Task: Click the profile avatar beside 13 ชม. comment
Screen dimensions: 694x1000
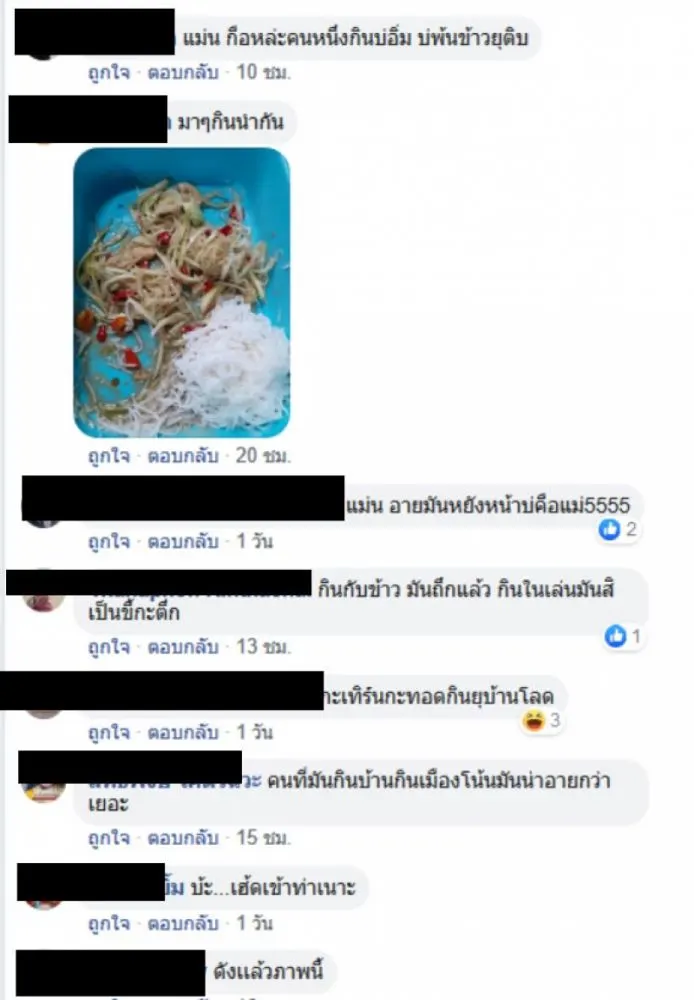Action: coord(43,601)
